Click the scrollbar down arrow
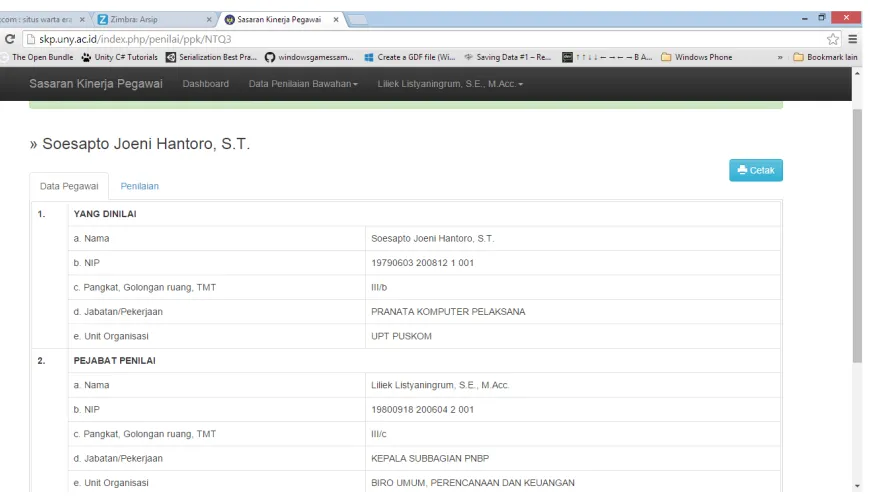The height and width of the screenshot is (498, 870). tap(857, 485)
